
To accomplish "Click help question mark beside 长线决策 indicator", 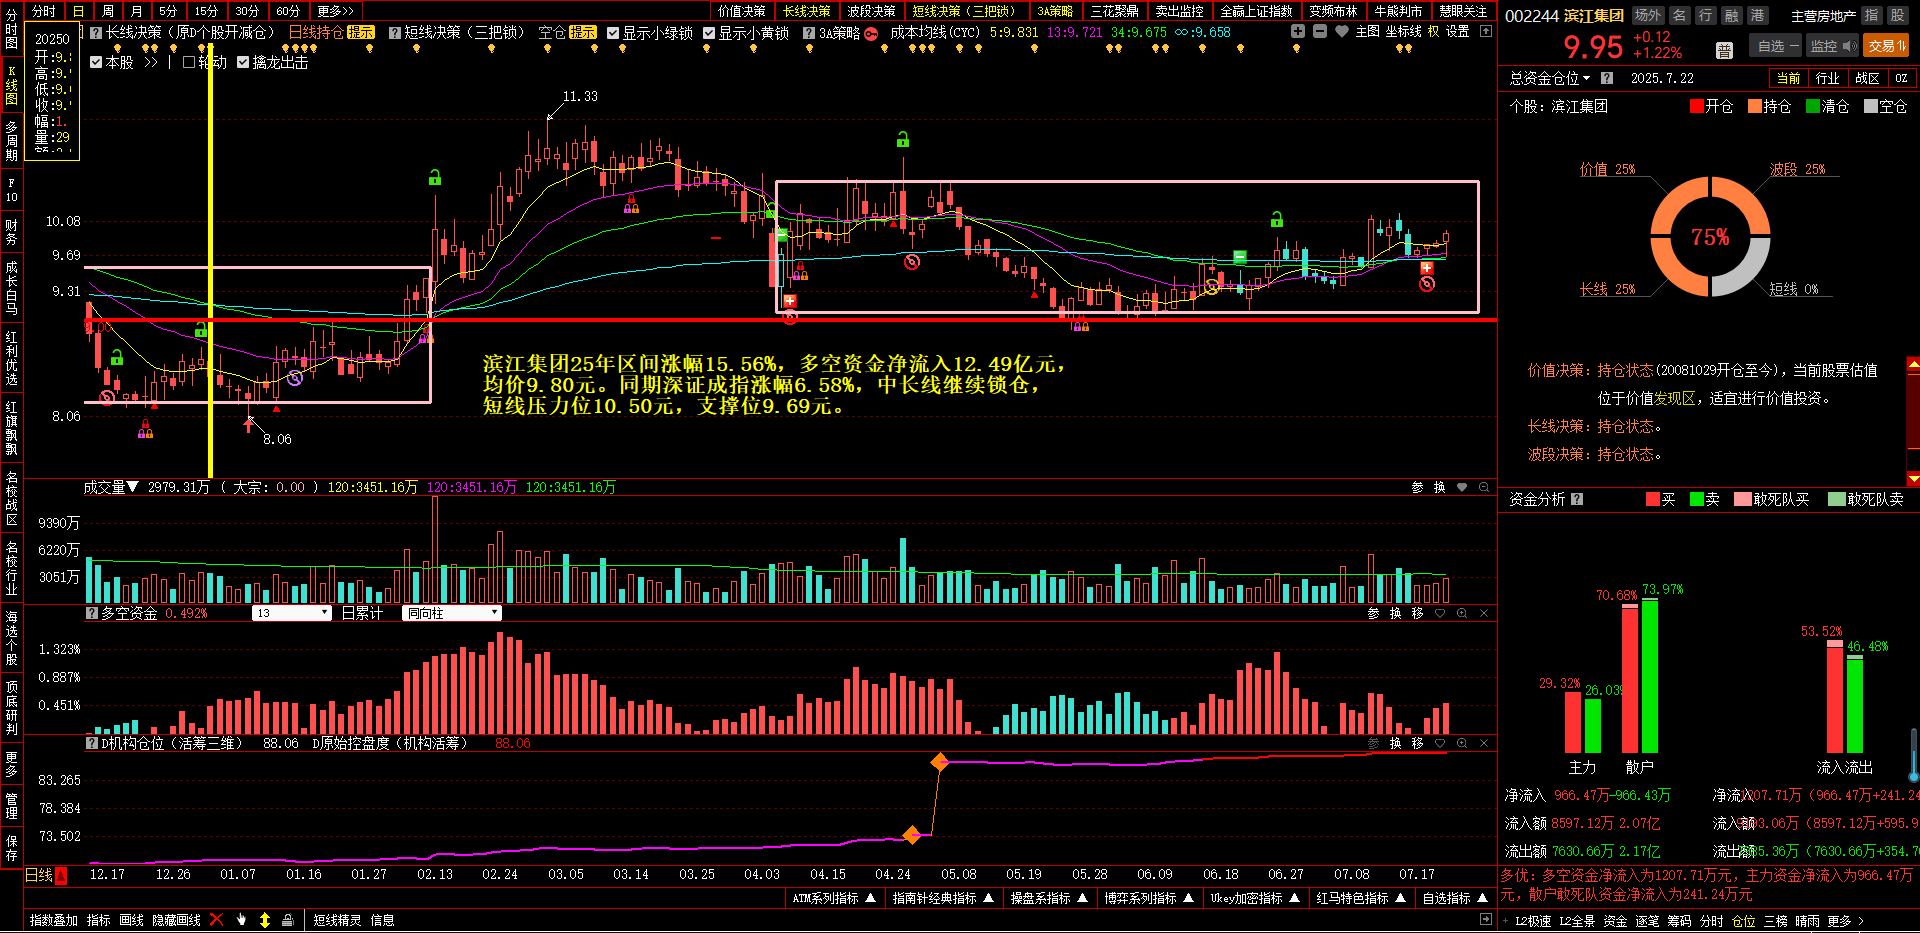I will [x=96, y=33].
